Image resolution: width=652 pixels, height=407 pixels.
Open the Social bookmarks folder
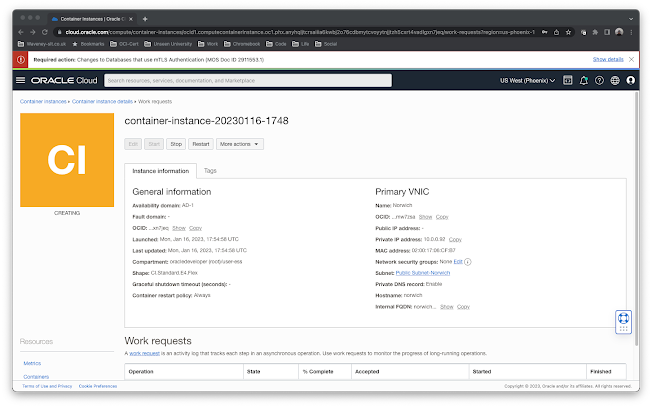click(x=326, y=44)
